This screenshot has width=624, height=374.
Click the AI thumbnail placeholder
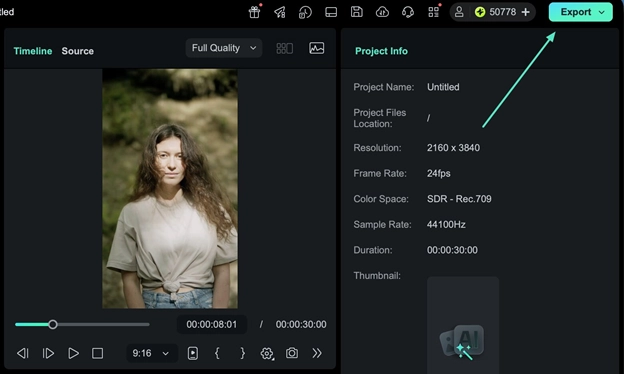tap(463, 325)
